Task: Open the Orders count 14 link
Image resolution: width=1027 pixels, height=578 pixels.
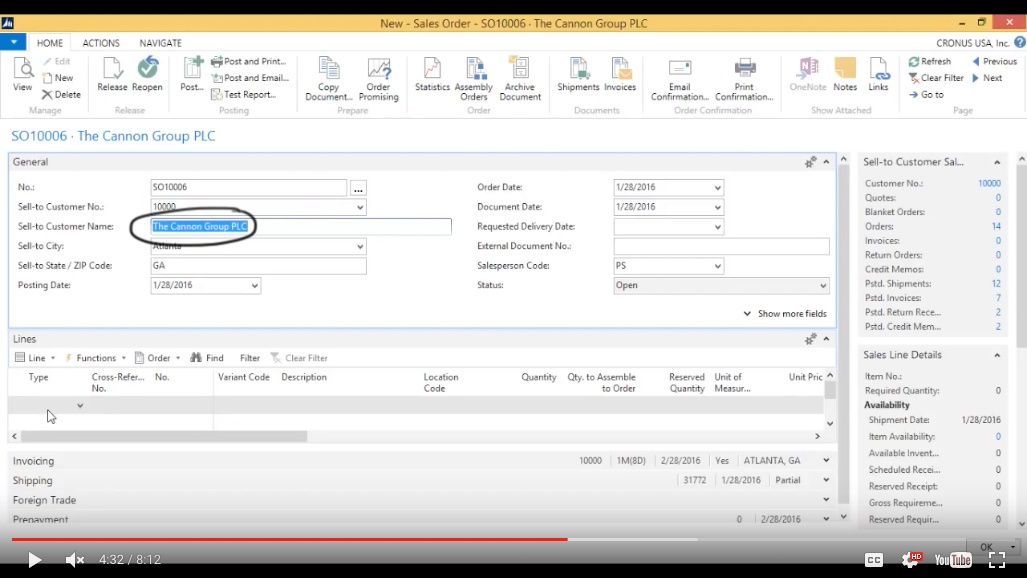Action: [x=996, y=226]
